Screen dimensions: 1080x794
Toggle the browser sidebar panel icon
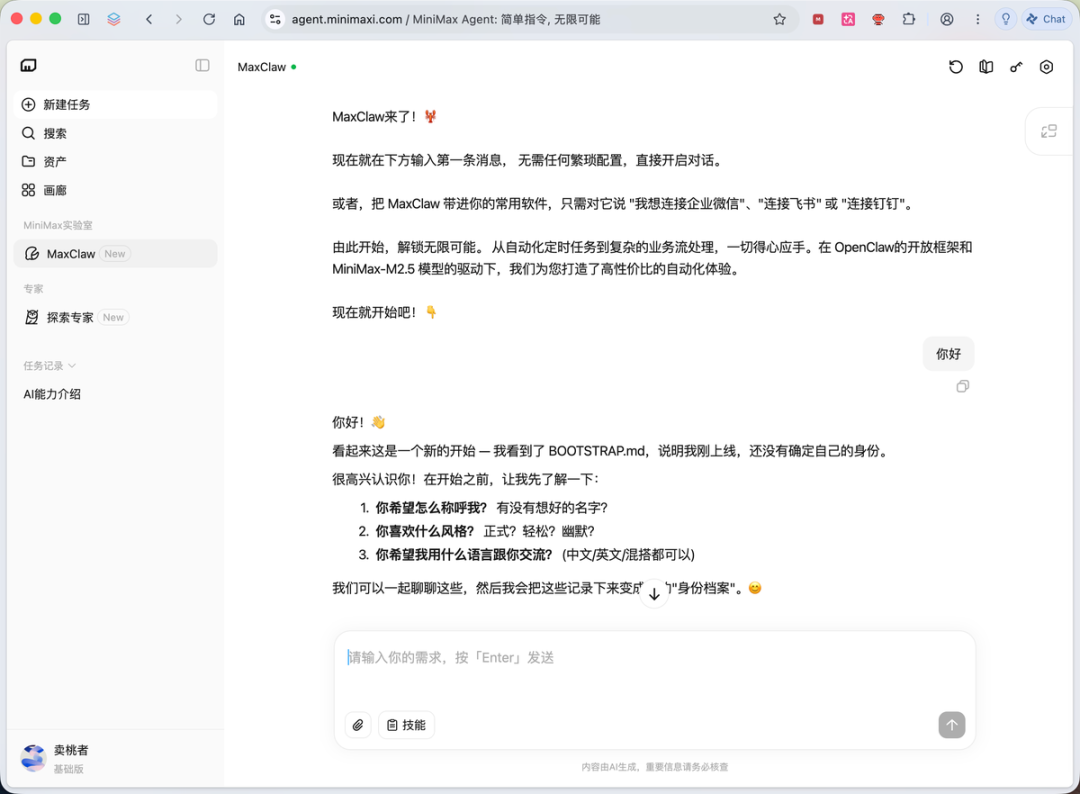click(x=83, y=19)
